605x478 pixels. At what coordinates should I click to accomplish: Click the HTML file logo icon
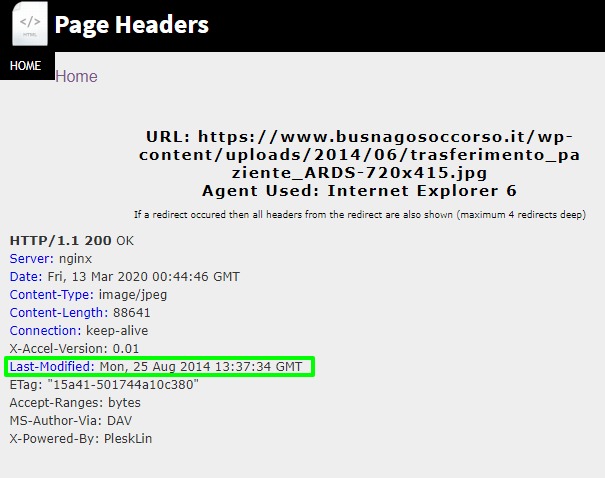(x=30, y=24)
